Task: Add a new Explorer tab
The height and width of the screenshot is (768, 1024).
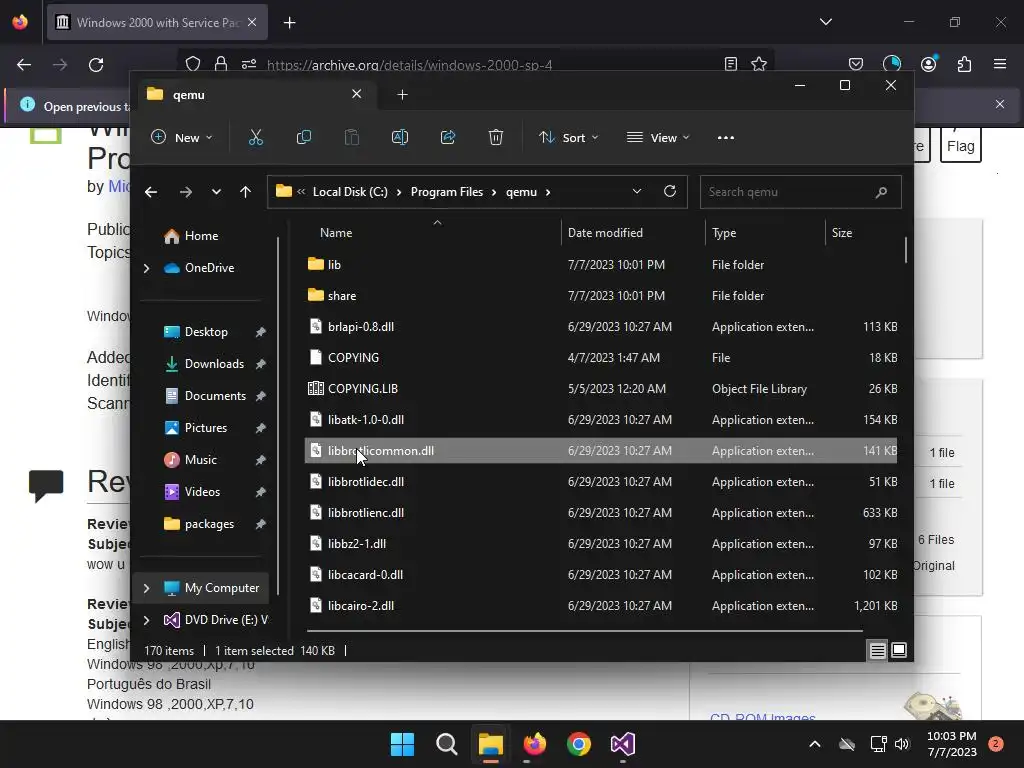Action: click(x=402, y=95)
